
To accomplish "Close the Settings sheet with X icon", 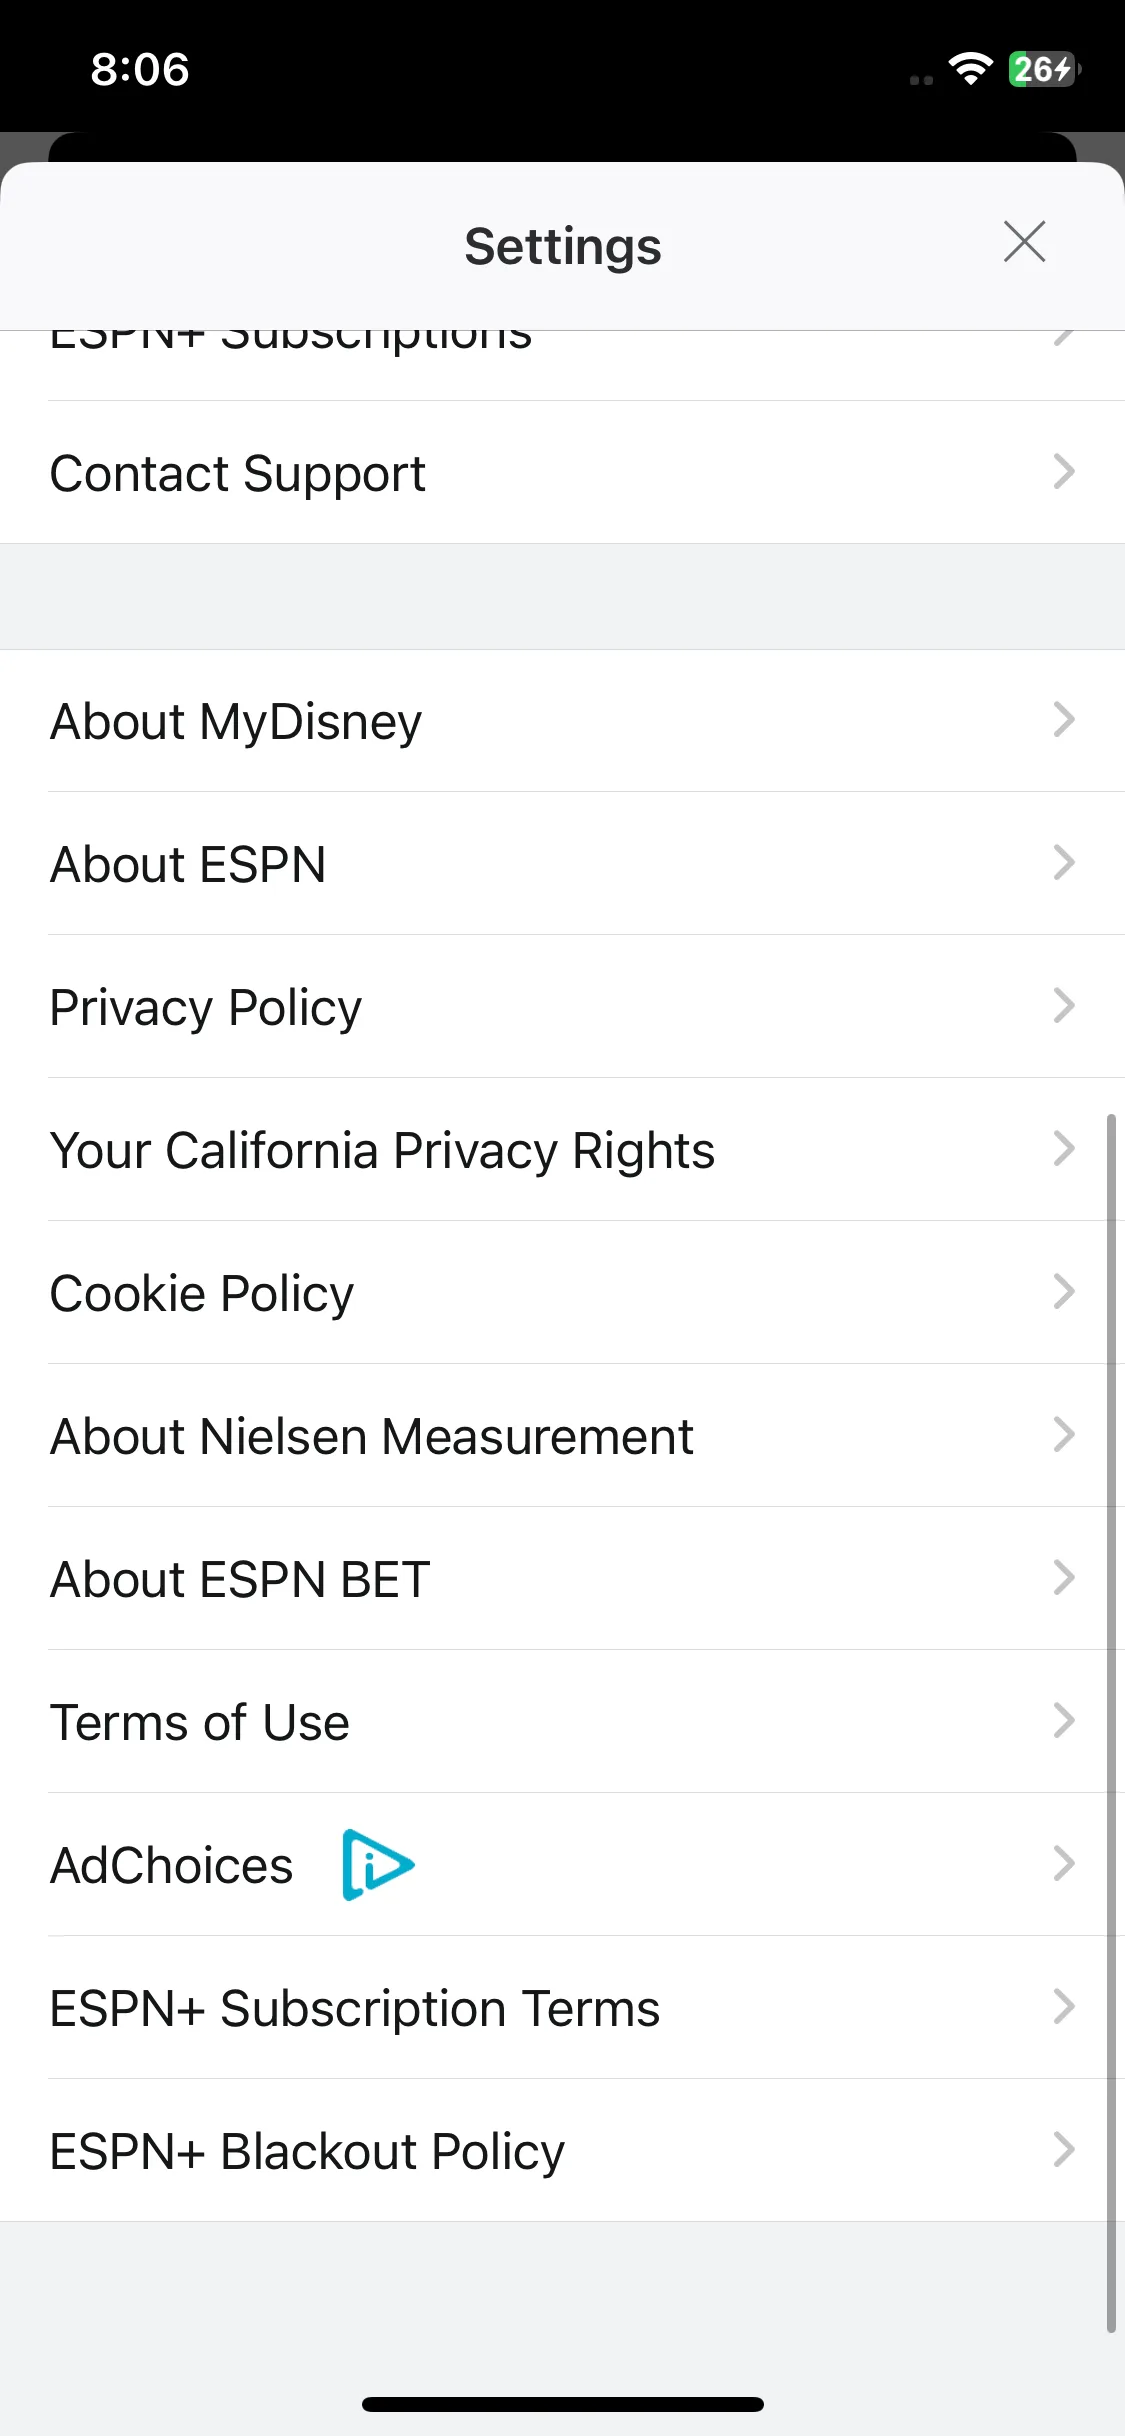I will (1024, 242).
